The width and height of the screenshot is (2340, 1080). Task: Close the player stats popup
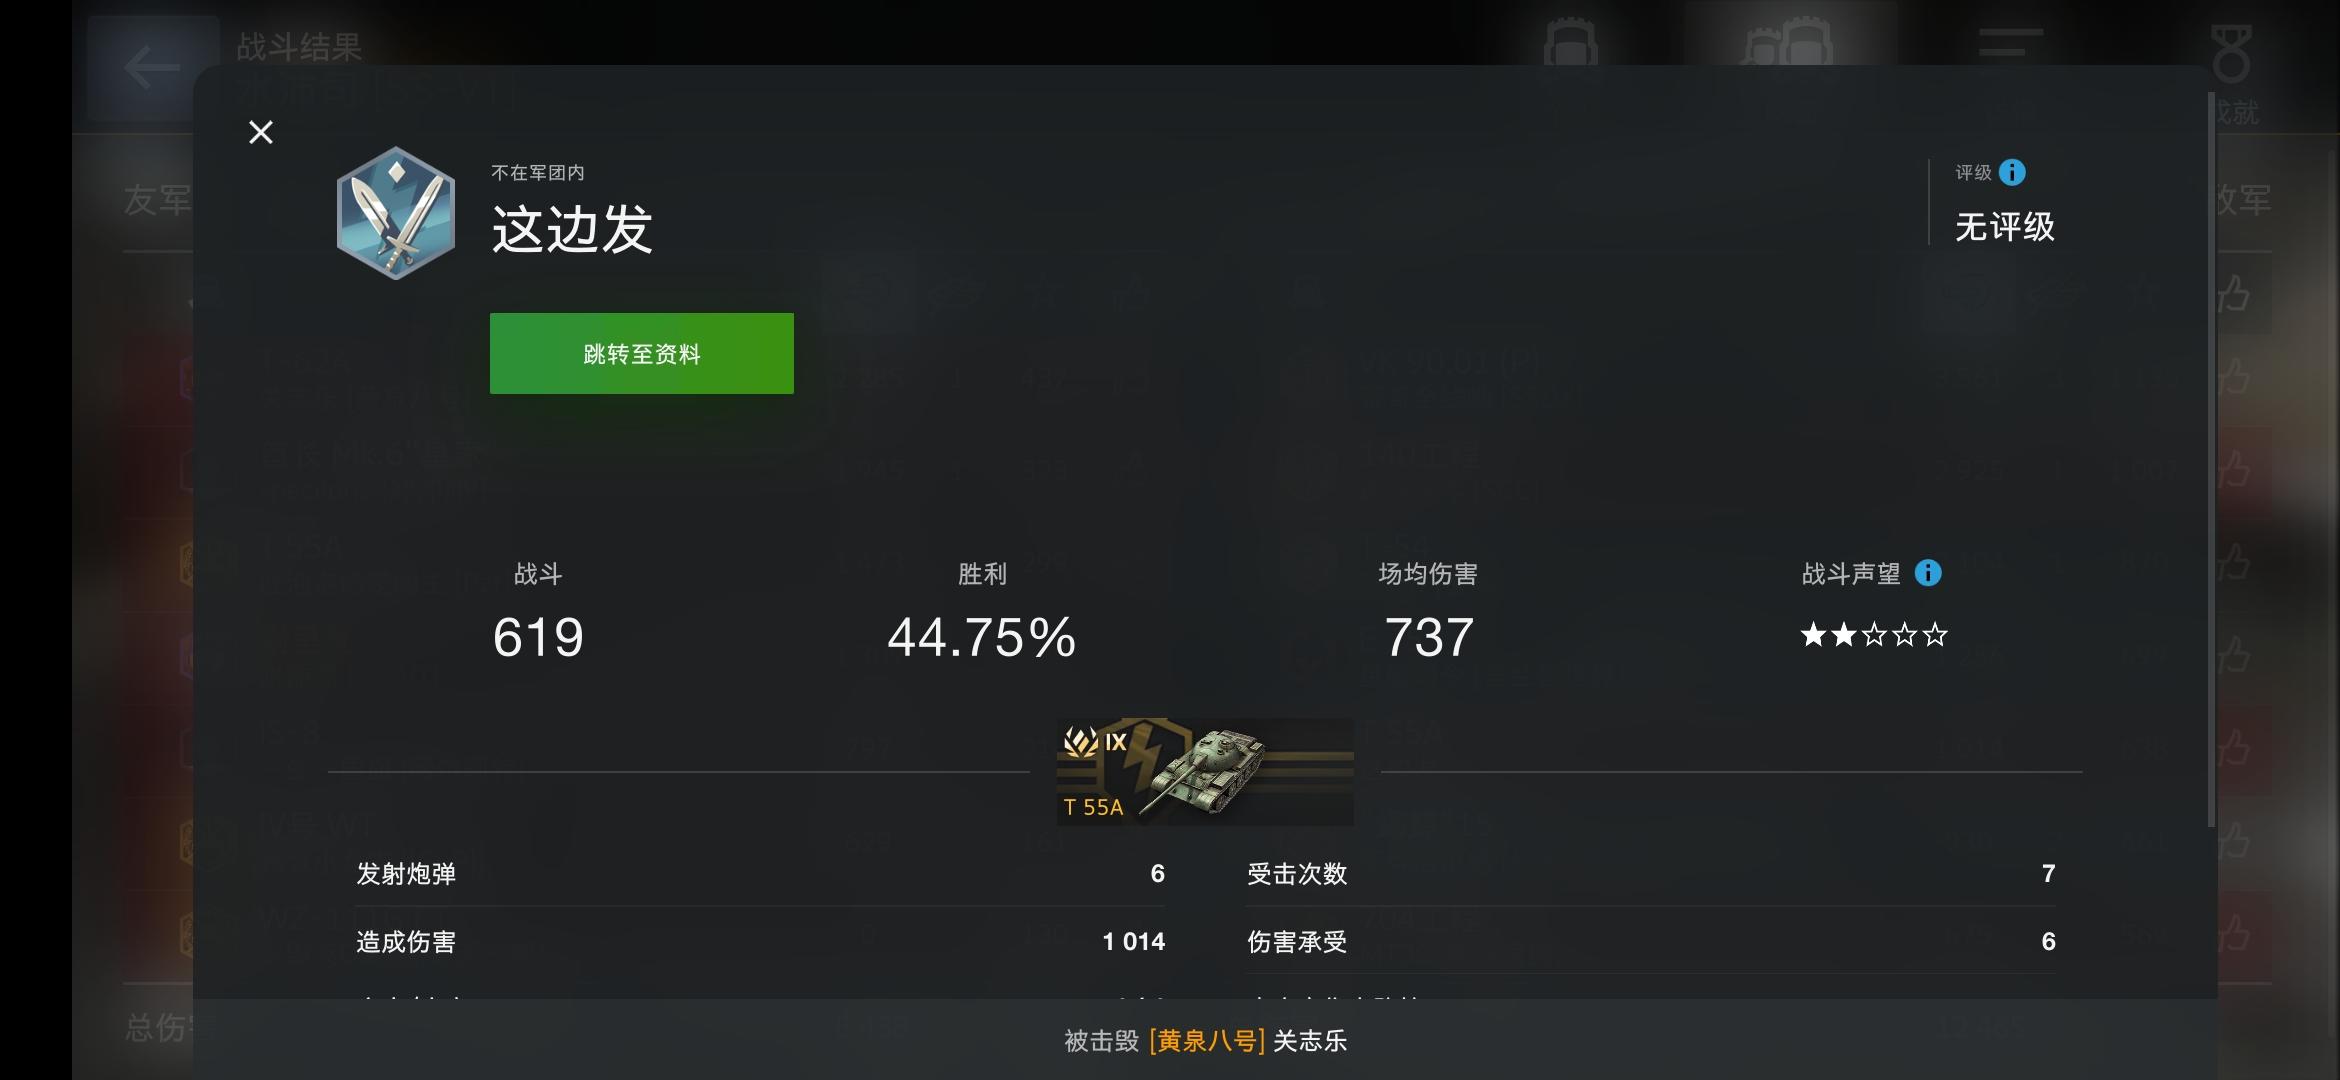tap(261, 132)
